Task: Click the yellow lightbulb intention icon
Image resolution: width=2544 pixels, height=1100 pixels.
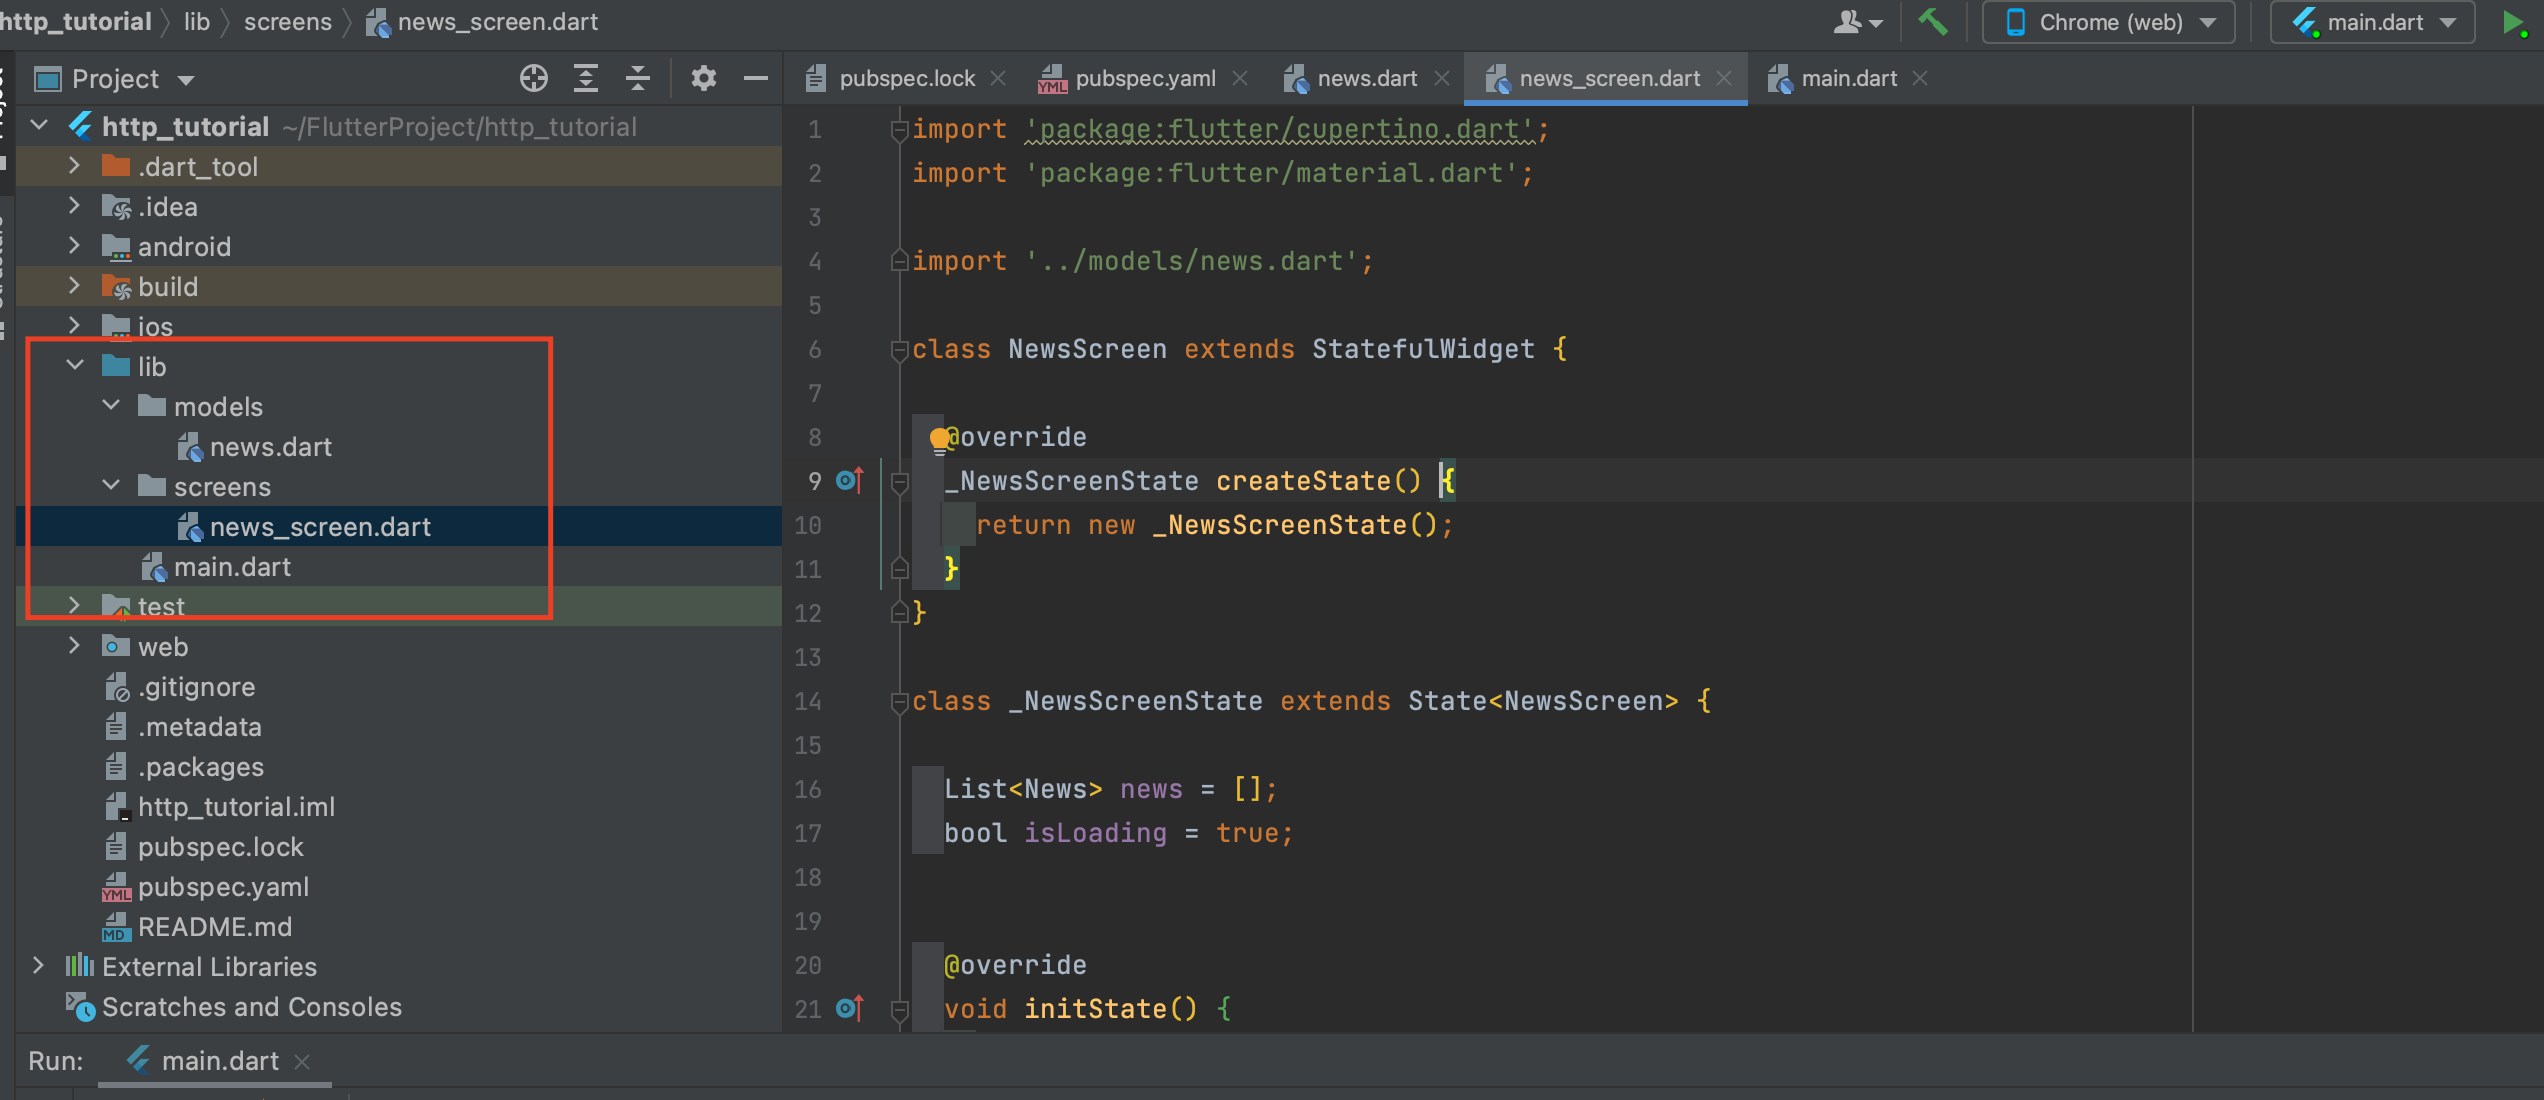Action: [939, 438]
